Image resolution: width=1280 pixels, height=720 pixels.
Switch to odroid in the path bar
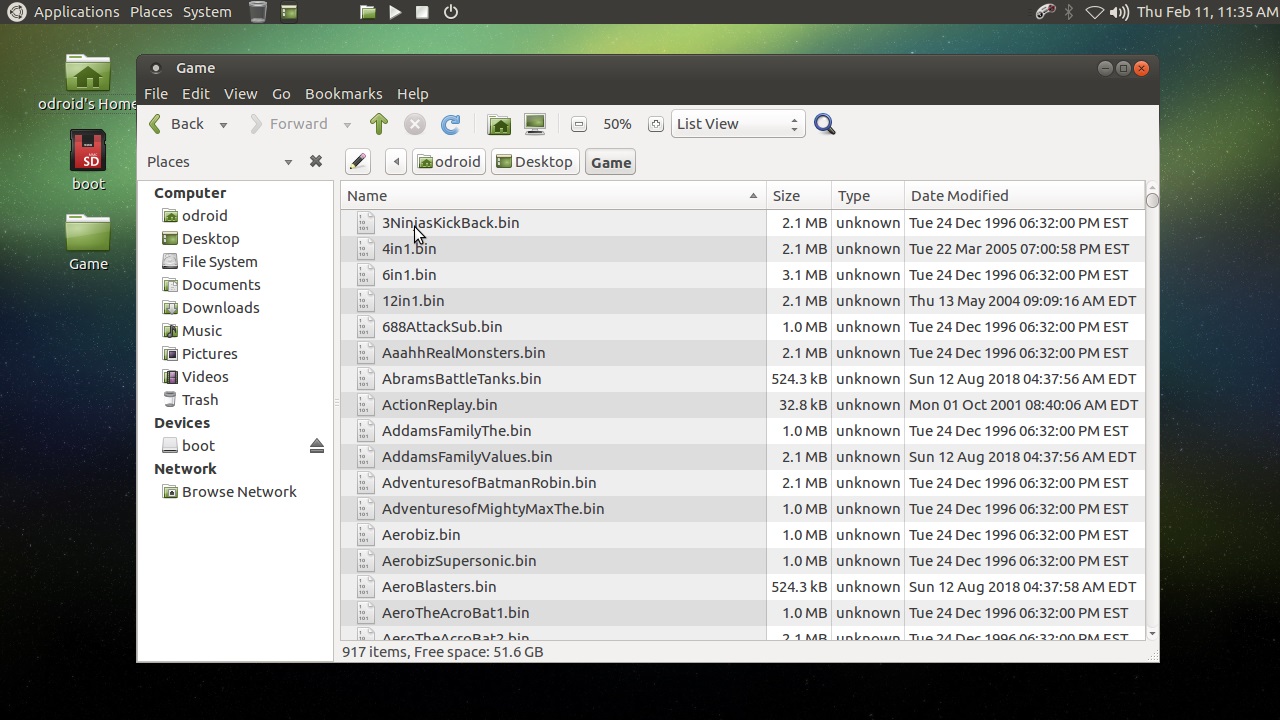pyautogui.click(x=449, y=162)
